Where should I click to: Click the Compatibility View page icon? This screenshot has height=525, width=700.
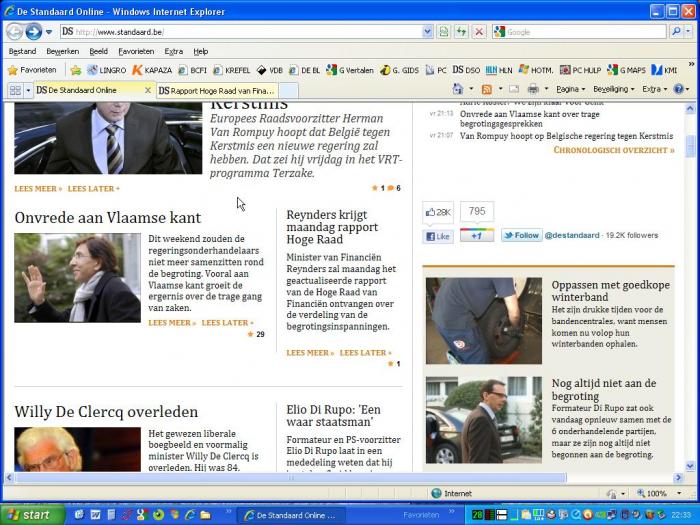pyautogui.click(x=443, y=32)
